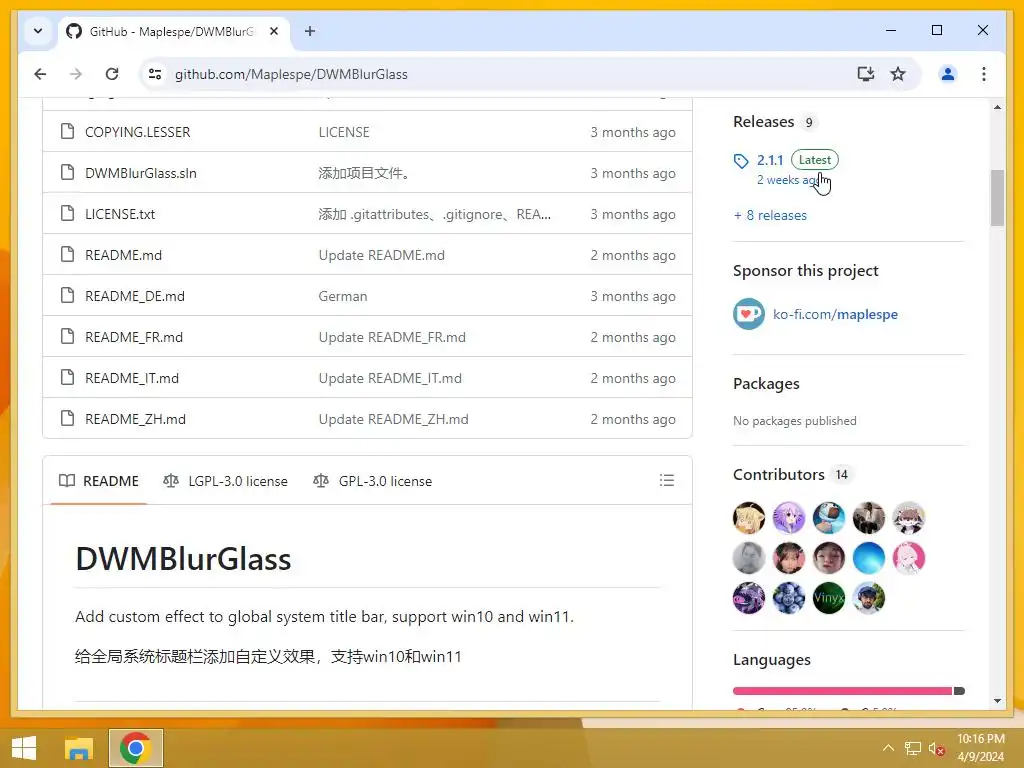Open the blueberries contributor avatar
This screenshot has height=768, width=1024.
pos(788,598)
